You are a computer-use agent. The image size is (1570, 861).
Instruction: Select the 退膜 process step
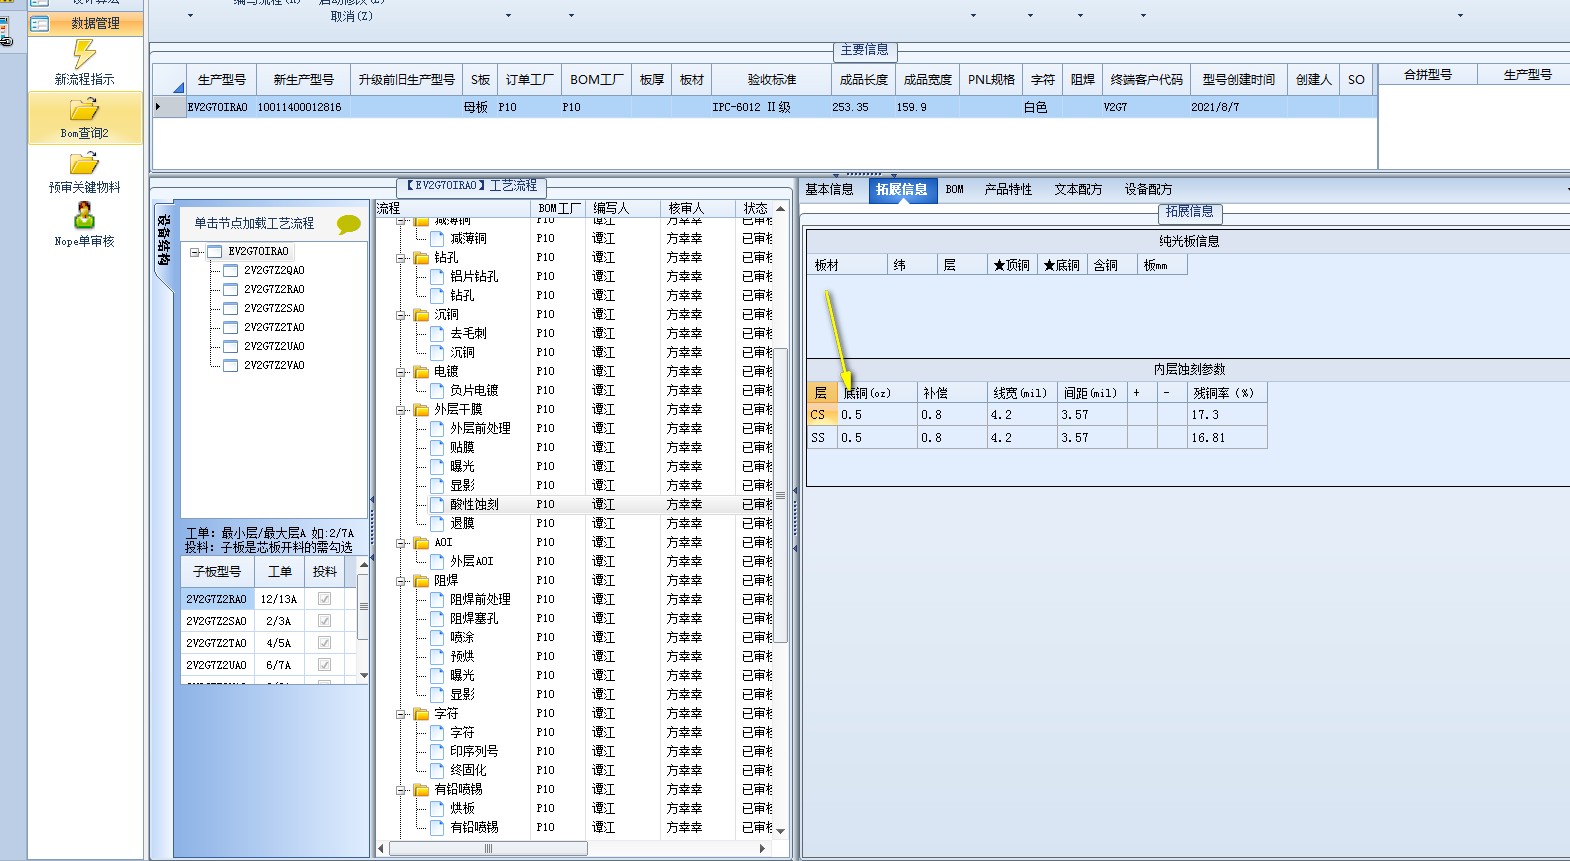462,524
